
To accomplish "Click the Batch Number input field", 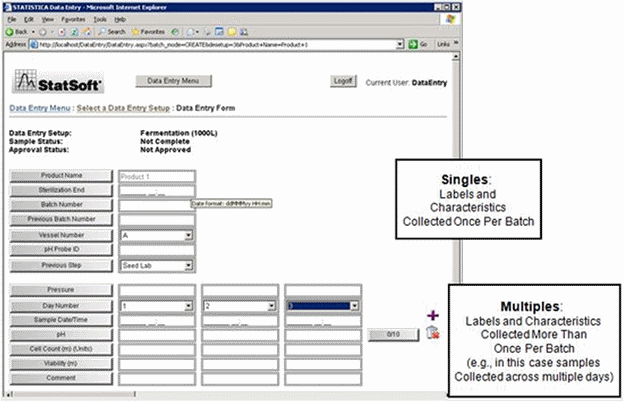I will pos(157,205).
